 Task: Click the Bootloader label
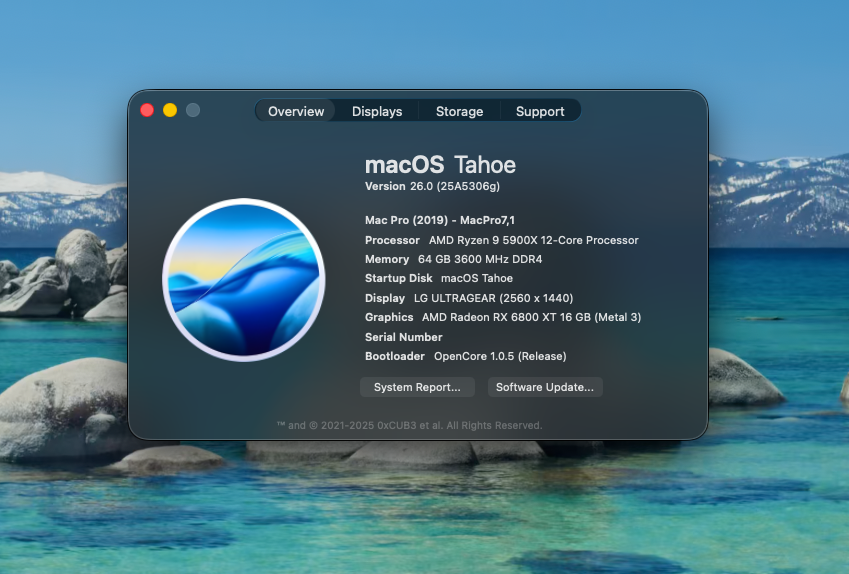pos(395,356)
